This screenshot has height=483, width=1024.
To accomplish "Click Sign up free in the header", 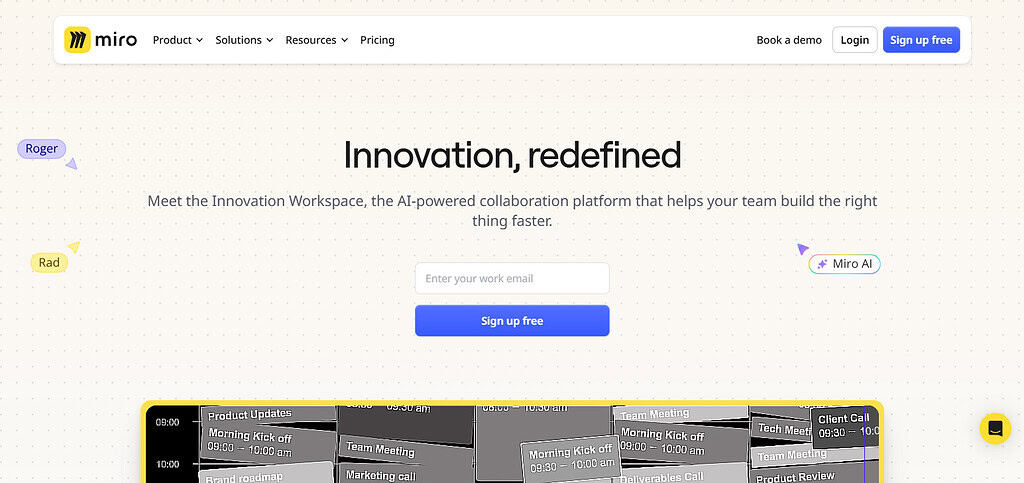I will tap(921, 40).
